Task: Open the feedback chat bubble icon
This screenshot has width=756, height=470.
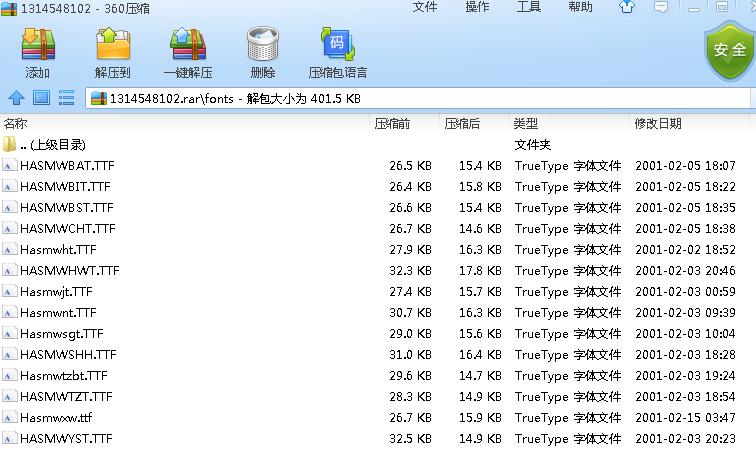Action: (x=661, y=7)
